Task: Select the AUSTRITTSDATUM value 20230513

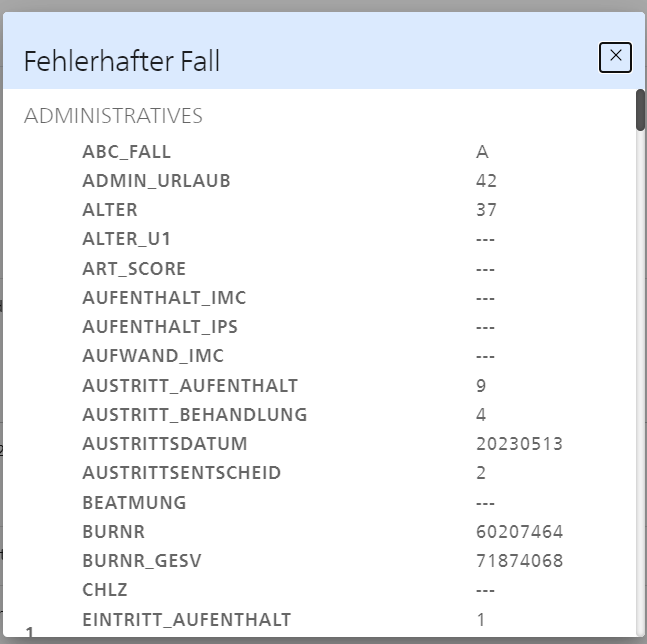Action: pyautogui.click(x=519, y=444)
